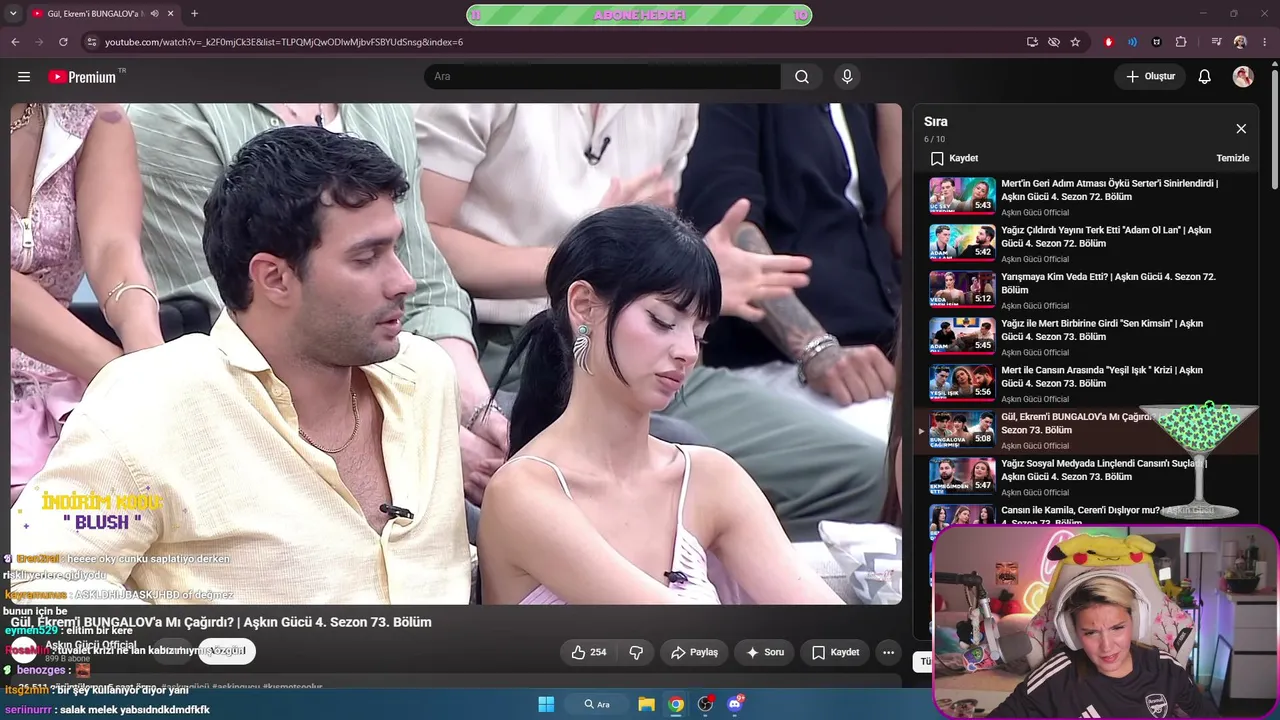
Task: Play 'Yağız ile Mert Birbirine Girdi' queue video
Action: point(1102,330)
